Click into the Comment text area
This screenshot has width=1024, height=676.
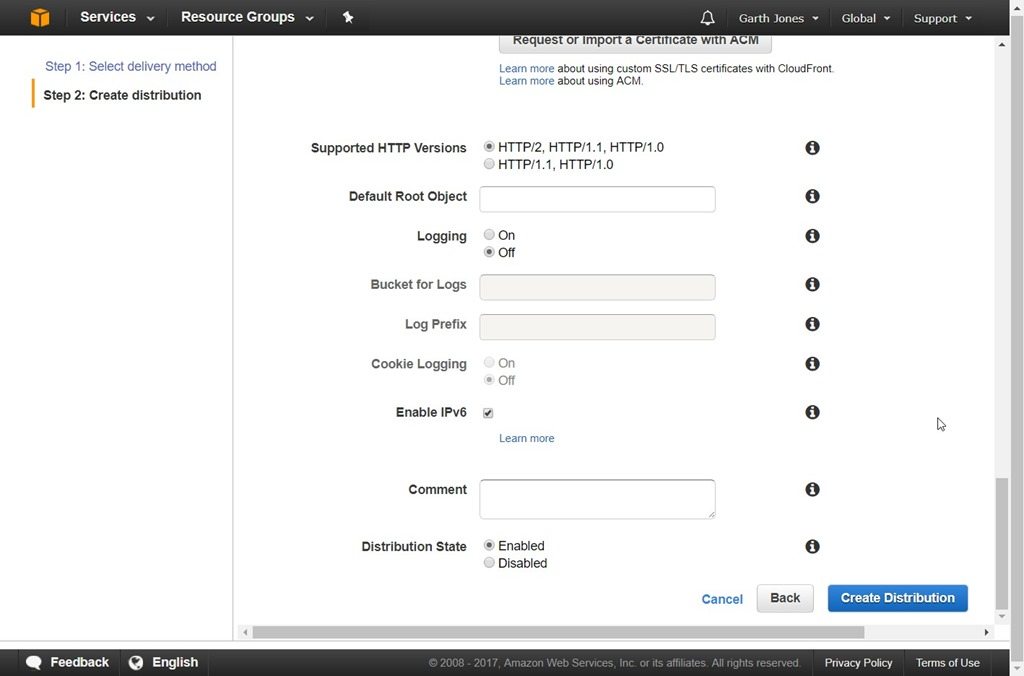pyautogui.click(x=597, y=499)
